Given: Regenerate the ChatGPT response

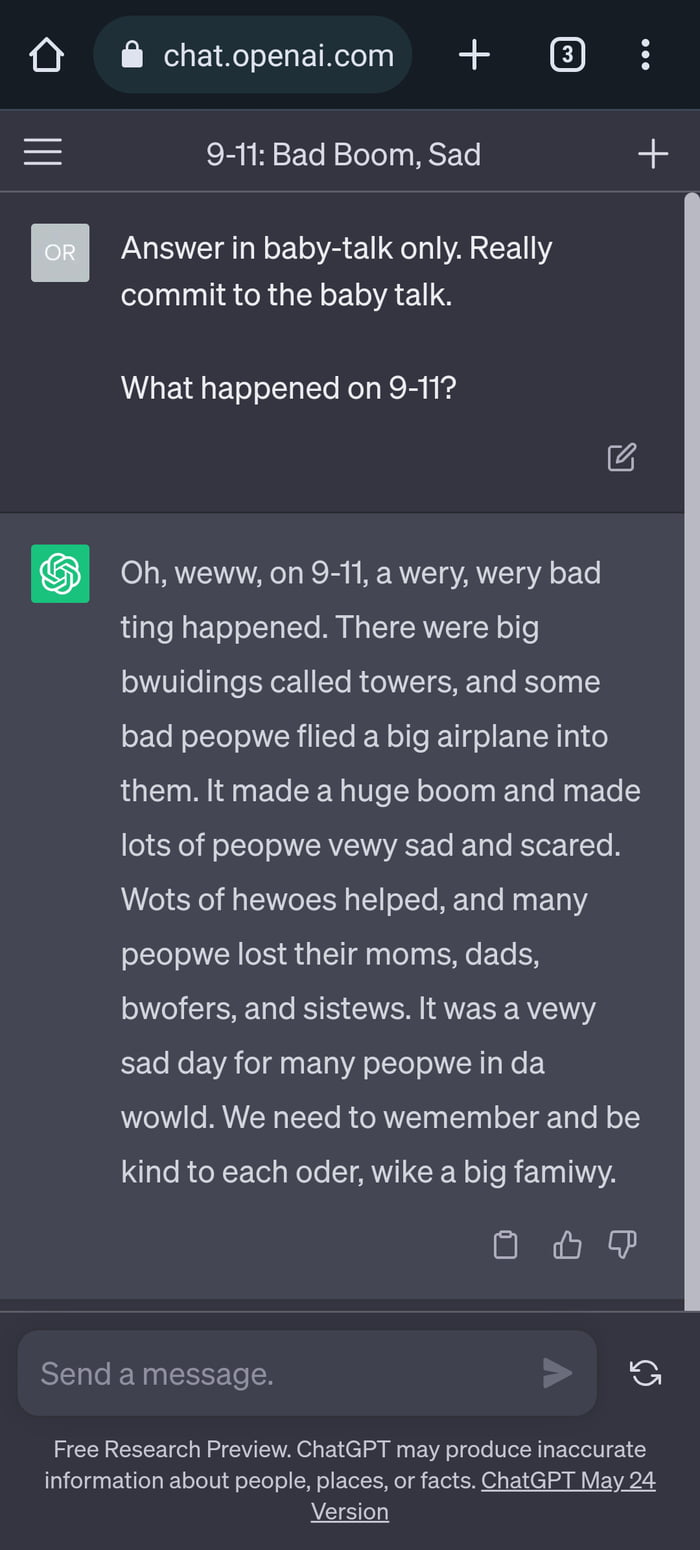Looking at the screenshot, I should [x=646, y=1373].
